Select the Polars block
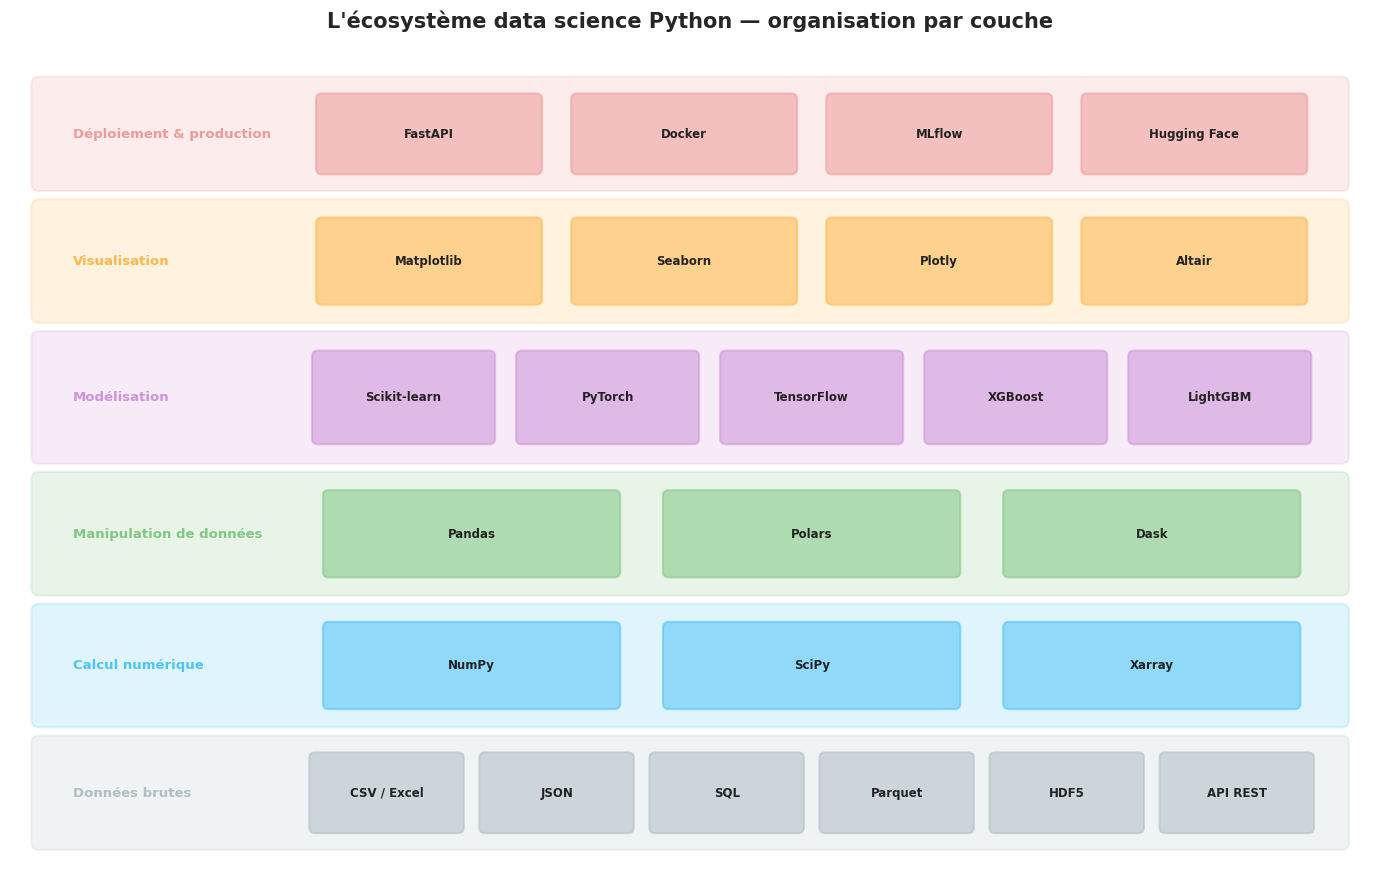This screenshot has width=1380, height=880. [x=811, y=534]
